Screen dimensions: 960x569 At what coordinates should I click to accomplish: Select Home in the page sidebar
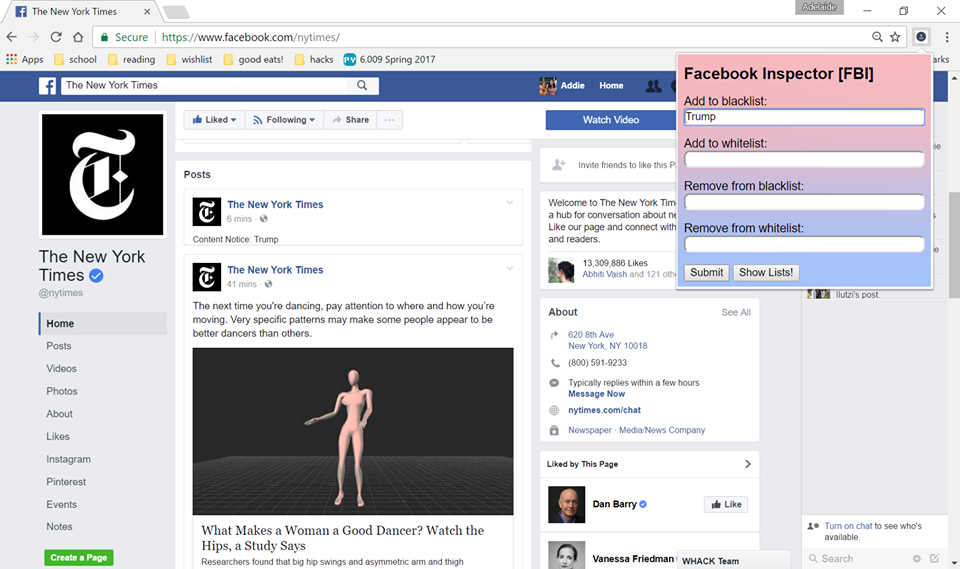pyautogui.click(x=103, y=323)
